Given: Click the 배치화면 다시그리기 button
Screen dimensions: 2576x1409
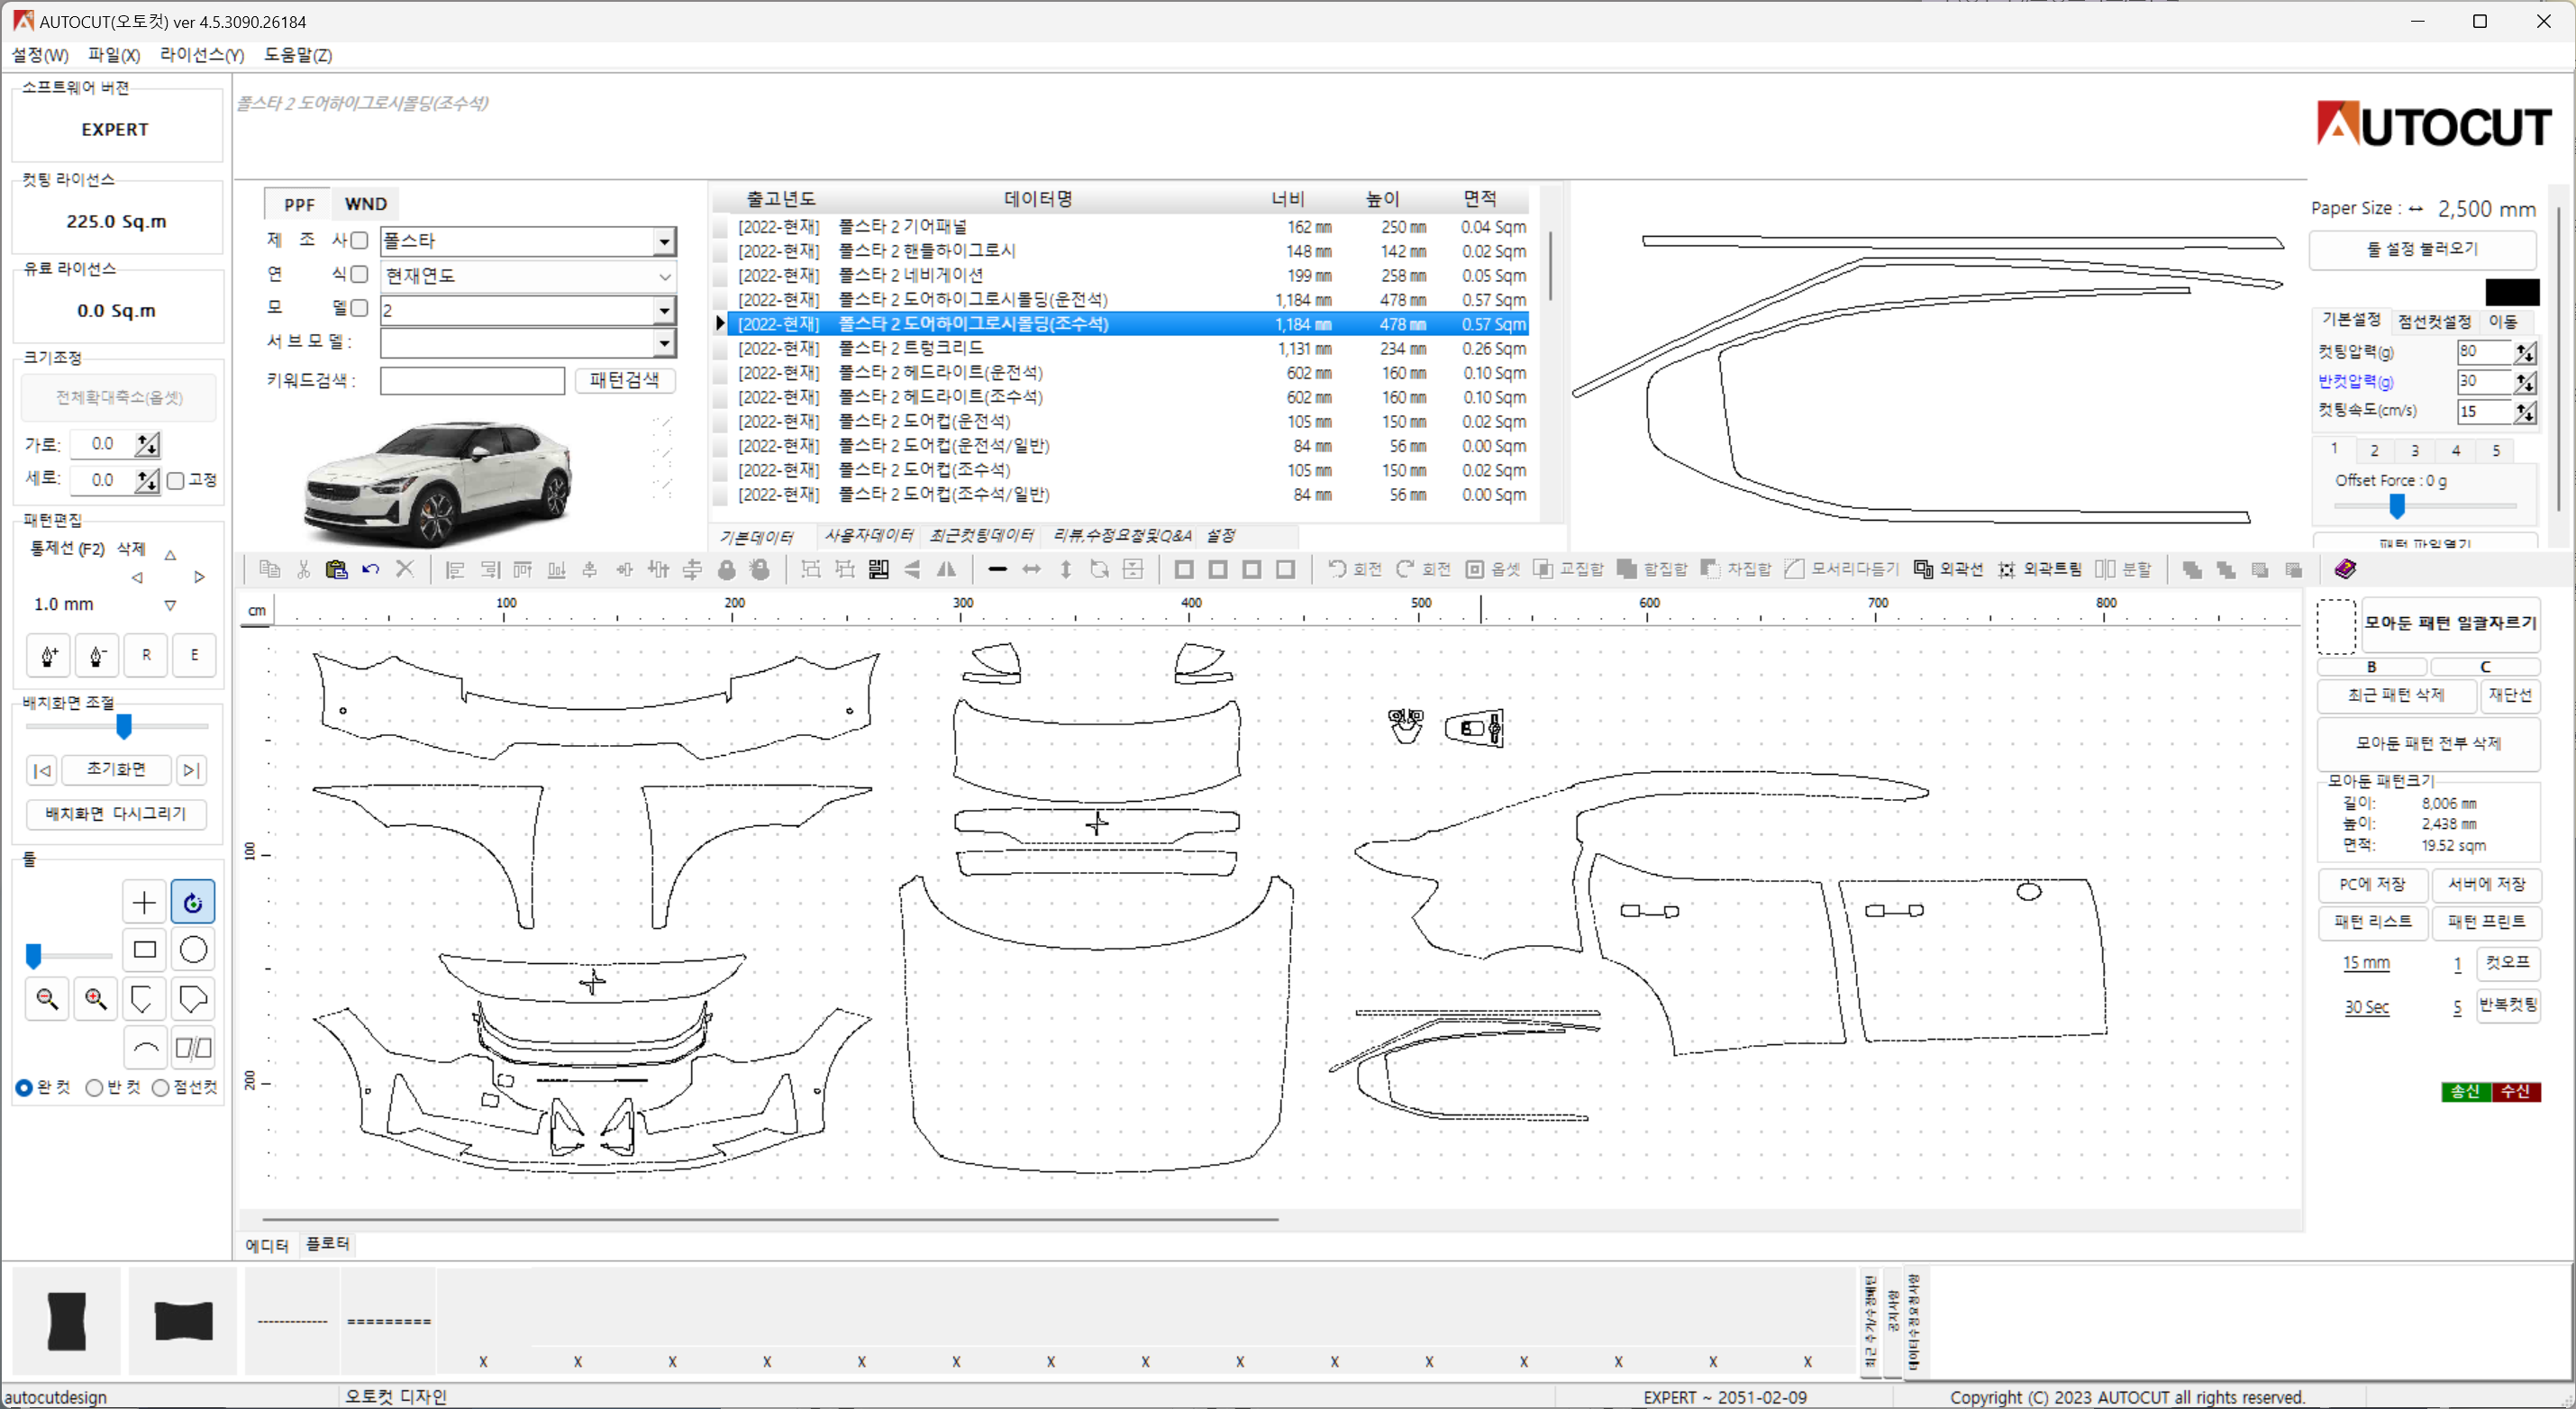Looking at the screenshot, I should (116, 814).
